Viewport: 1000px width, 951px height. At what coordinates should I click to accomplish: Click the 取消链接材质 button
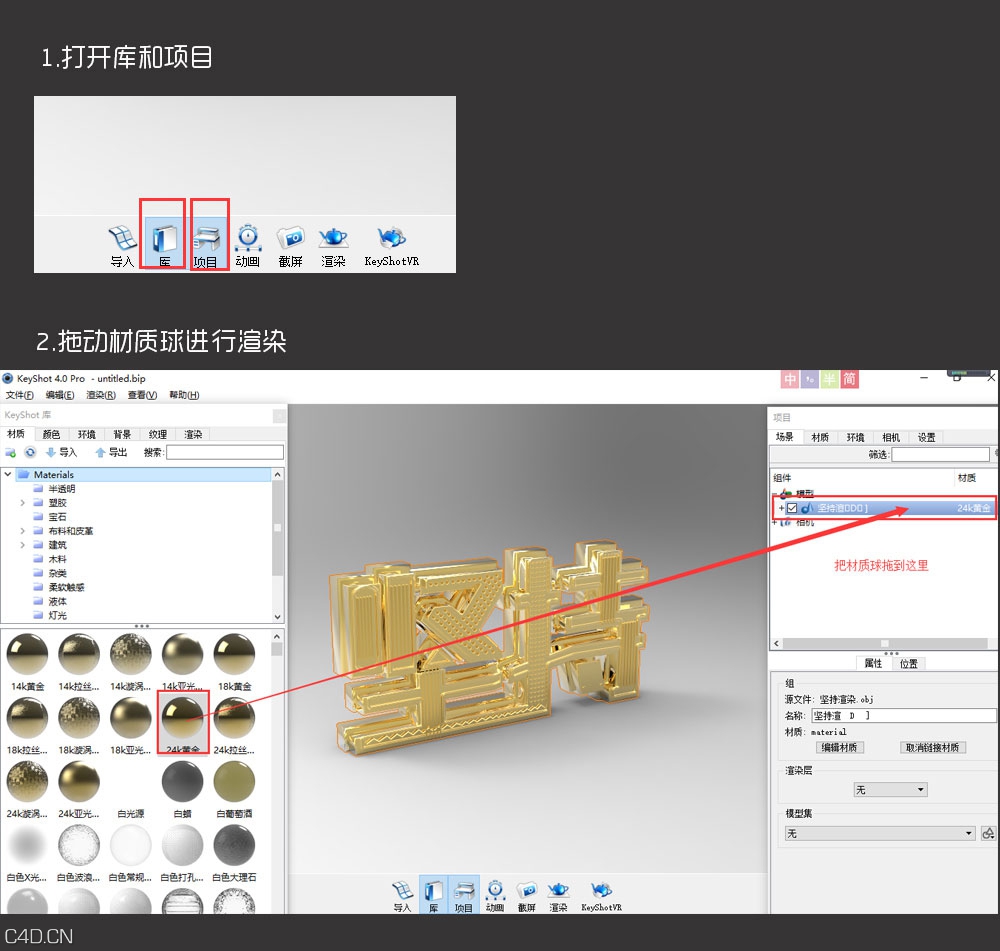pos(932,747)
